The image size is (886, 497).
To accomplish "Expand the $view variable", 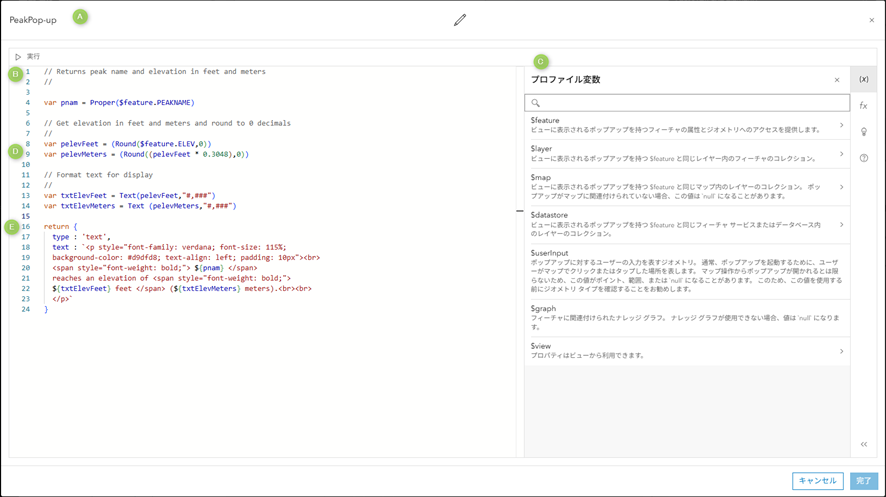I will (x=841, y=351).
